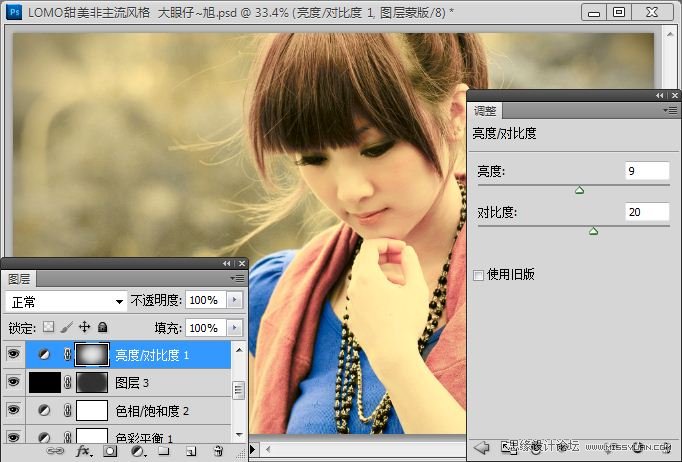Create a new group folder icon

[x=164, y=451]
